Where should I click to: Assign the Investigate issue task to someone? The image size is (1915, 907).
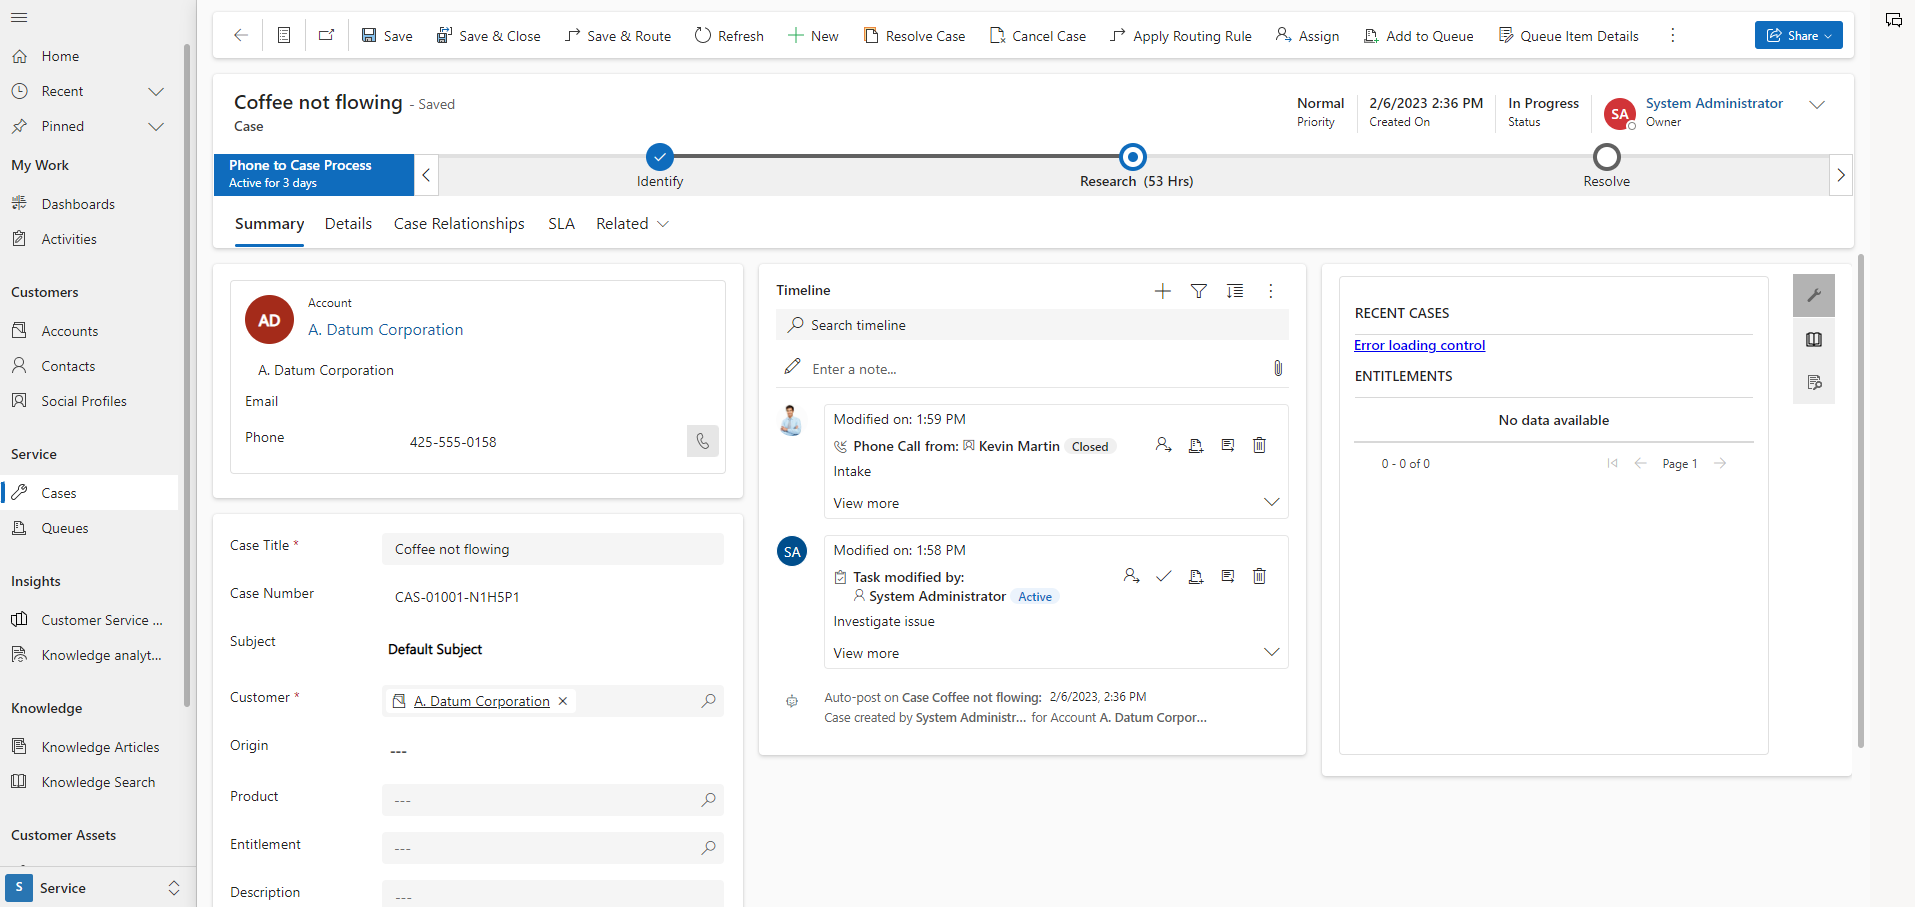[x=1131, y=576]
